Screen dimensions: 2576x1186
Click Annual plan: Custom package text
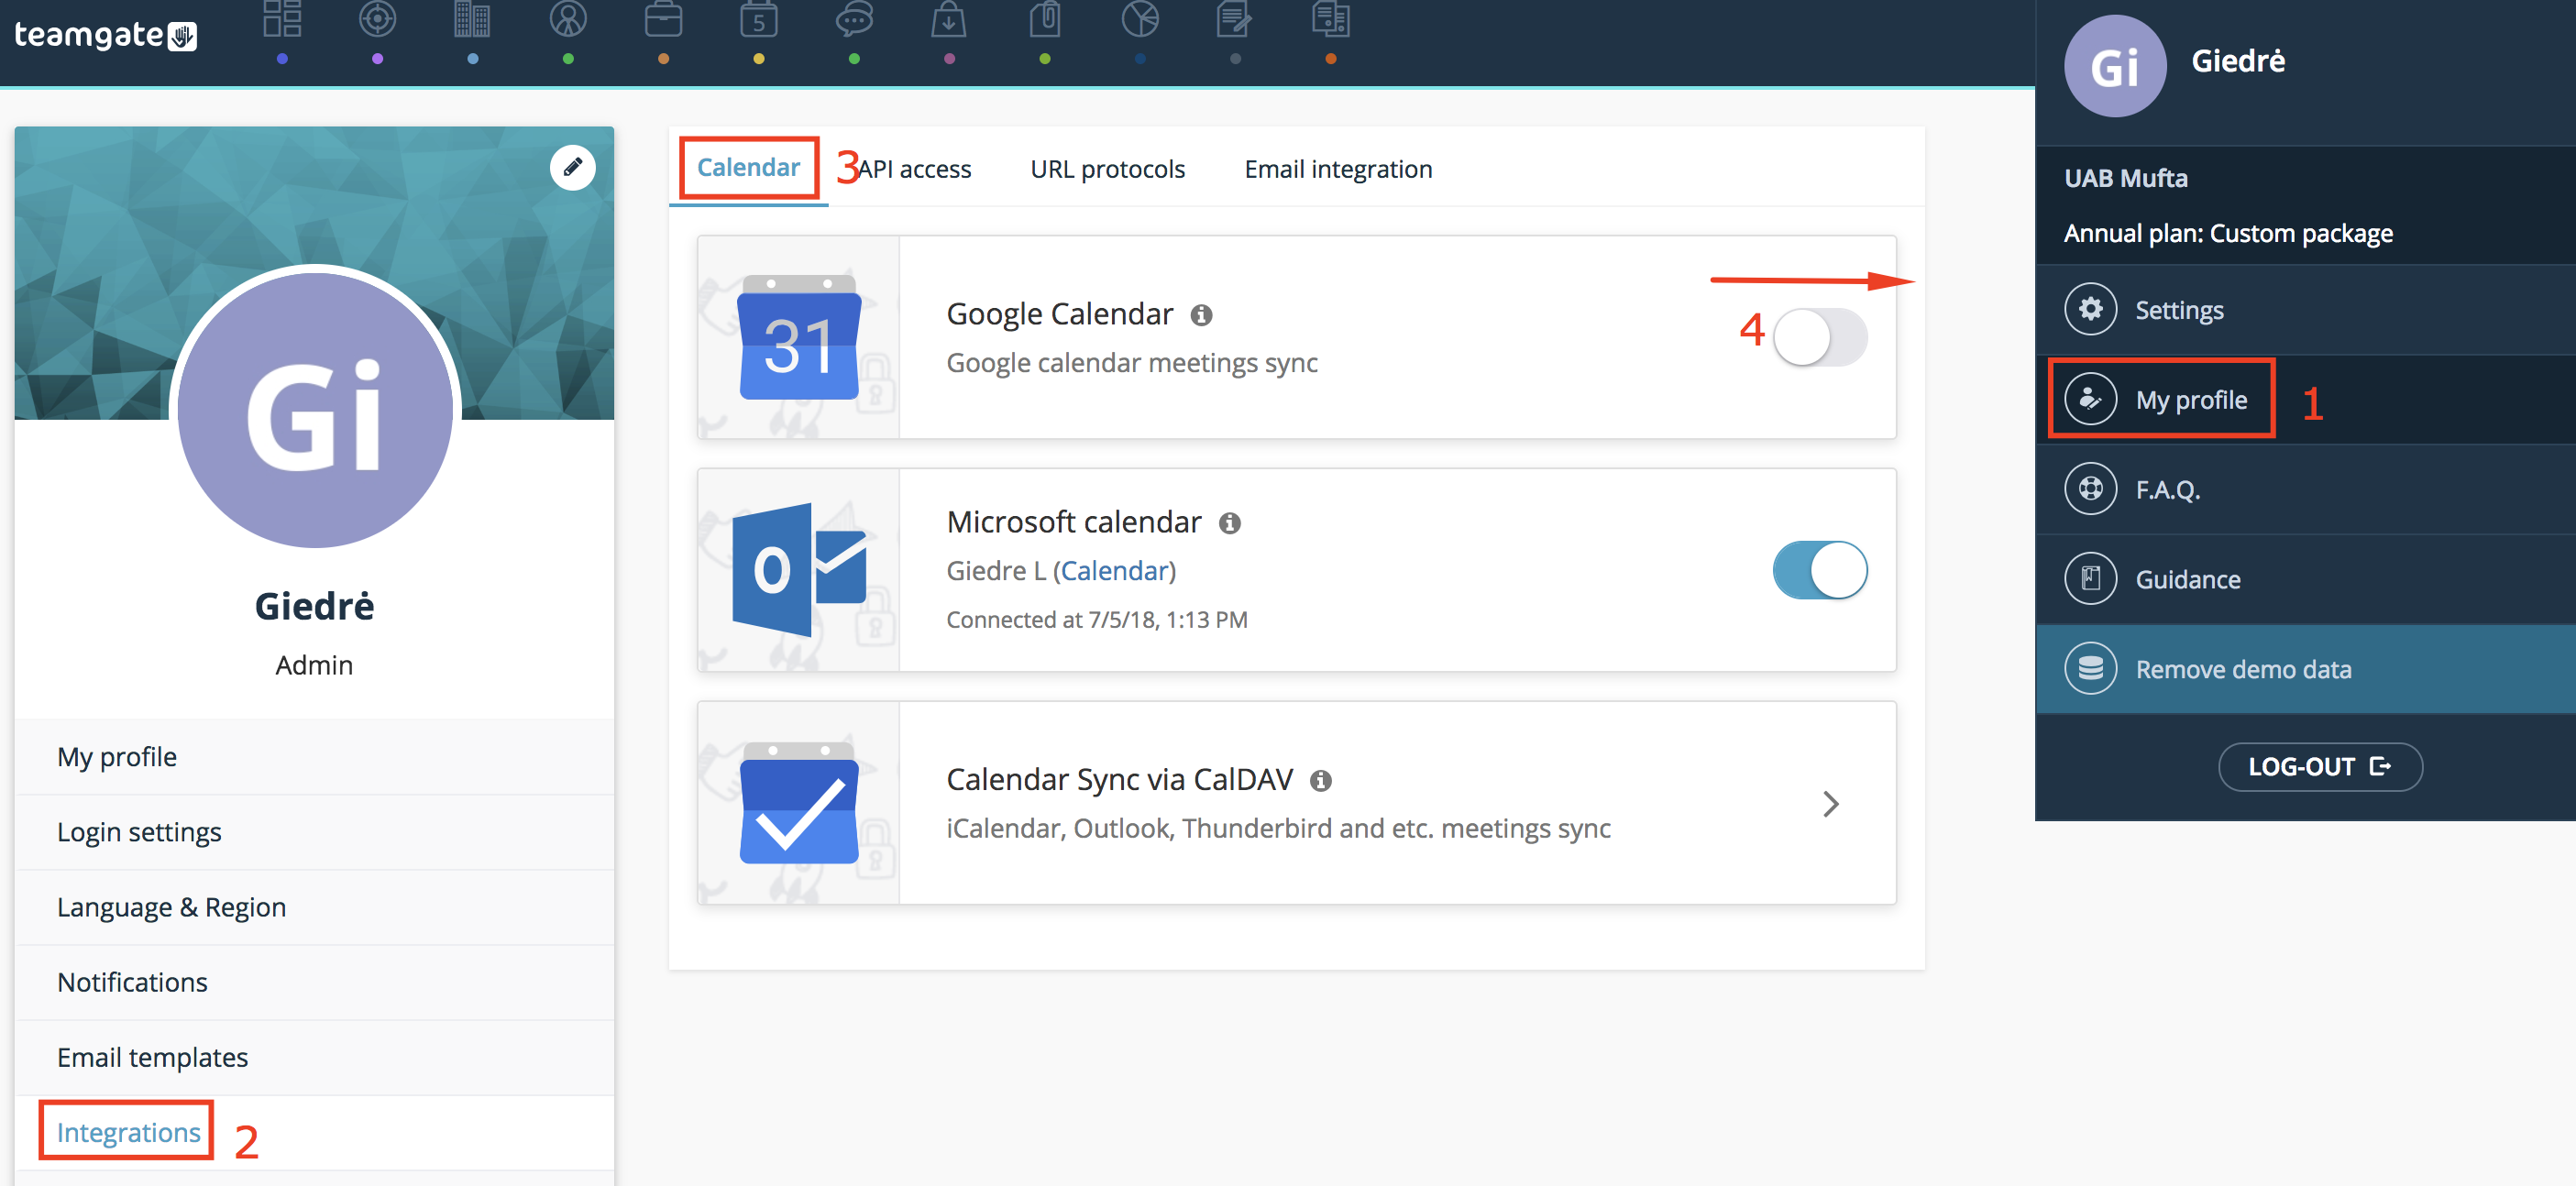[2228, 233]
